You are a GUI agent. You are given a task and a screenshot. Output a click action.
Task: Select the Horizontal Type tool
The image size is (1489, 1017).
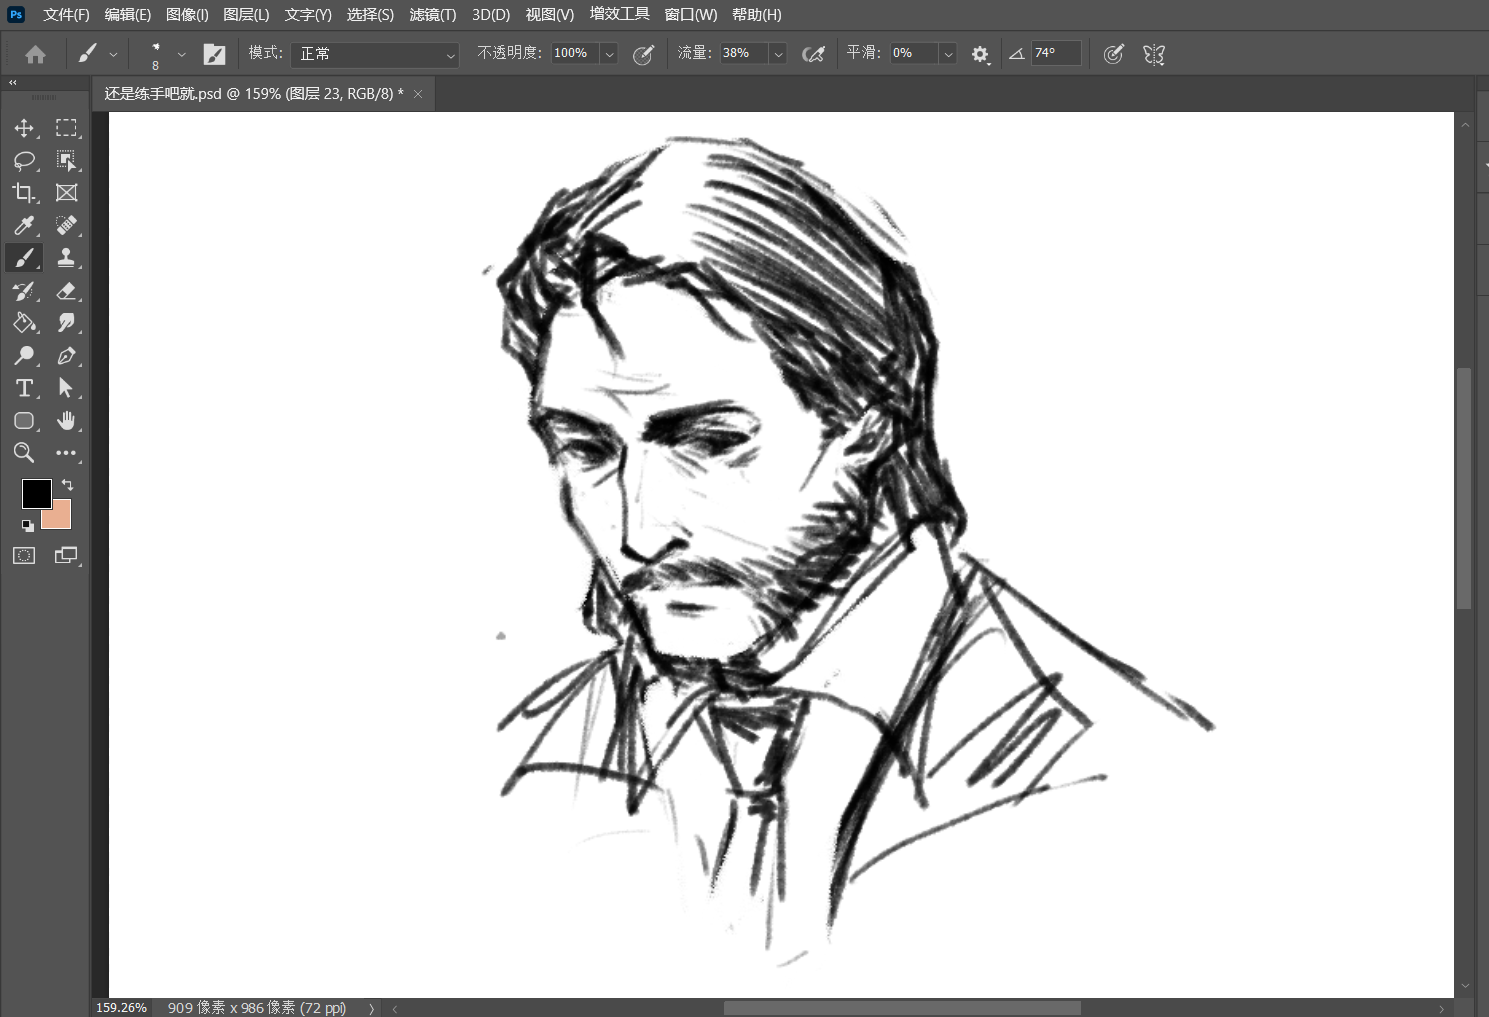coord(24,388)
